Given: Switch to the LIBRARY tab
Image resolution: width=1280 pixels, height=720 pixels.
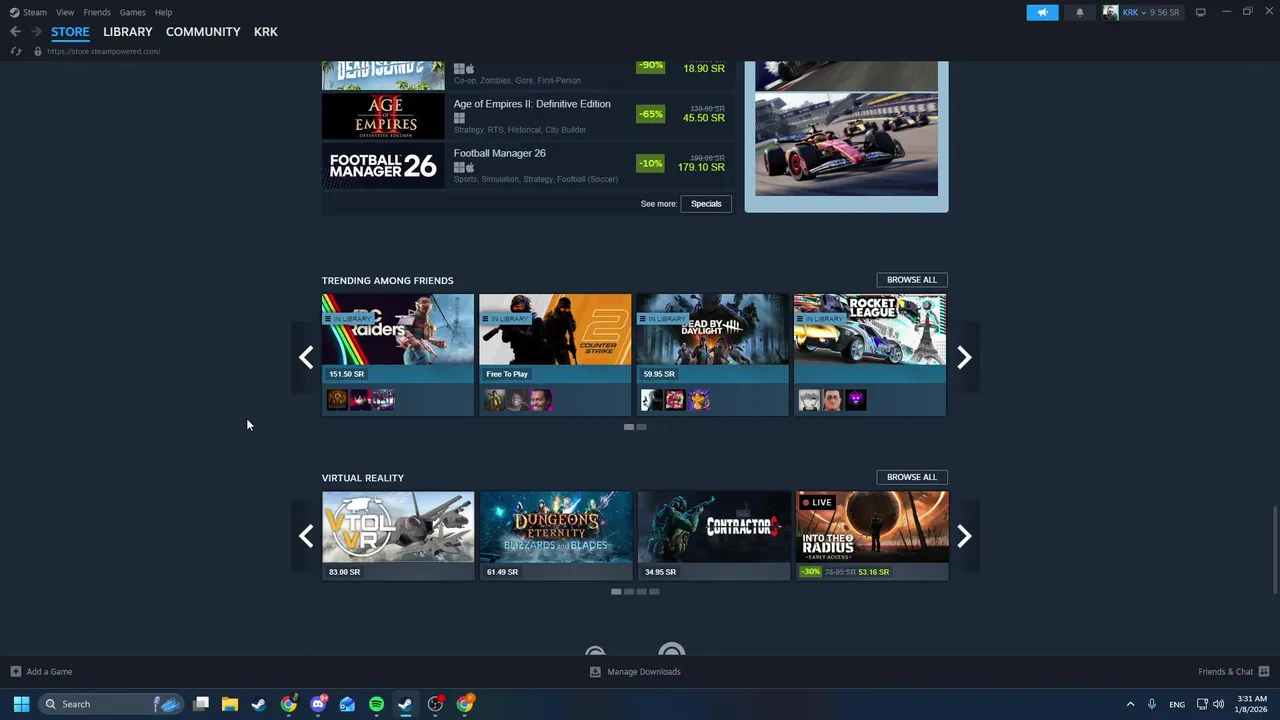Looking at the screenshot, I should coord(128,32).
